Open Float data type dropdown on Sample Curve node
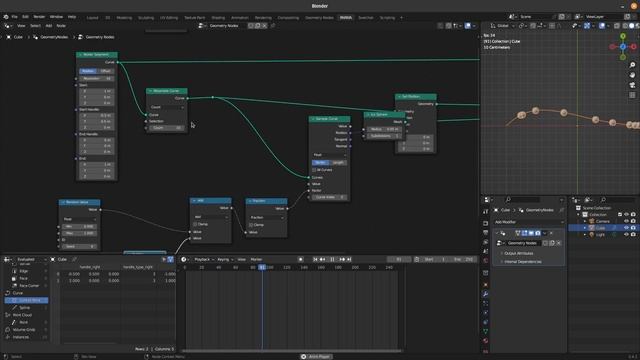Image resolution: width=640 pixels, height=360 pixels. tap(329, 155)
